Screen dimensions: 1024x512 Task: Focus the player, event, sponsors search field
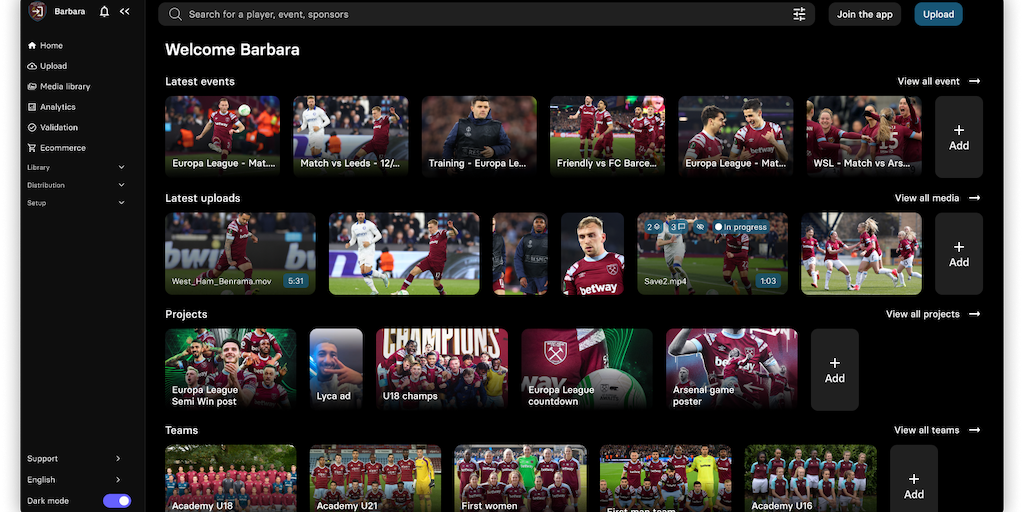[x=487, y=14]
